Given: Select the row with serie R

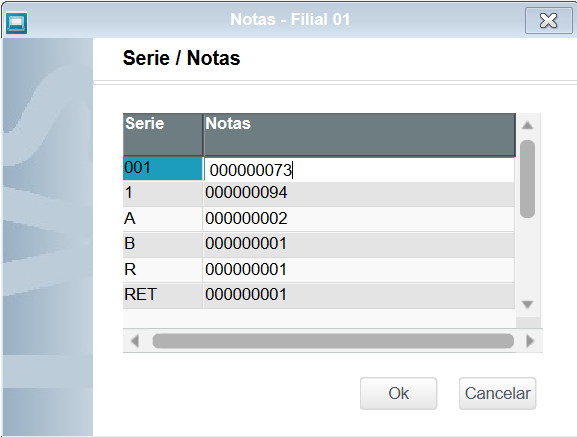Looking at the screenshot, I should (319, 270).
